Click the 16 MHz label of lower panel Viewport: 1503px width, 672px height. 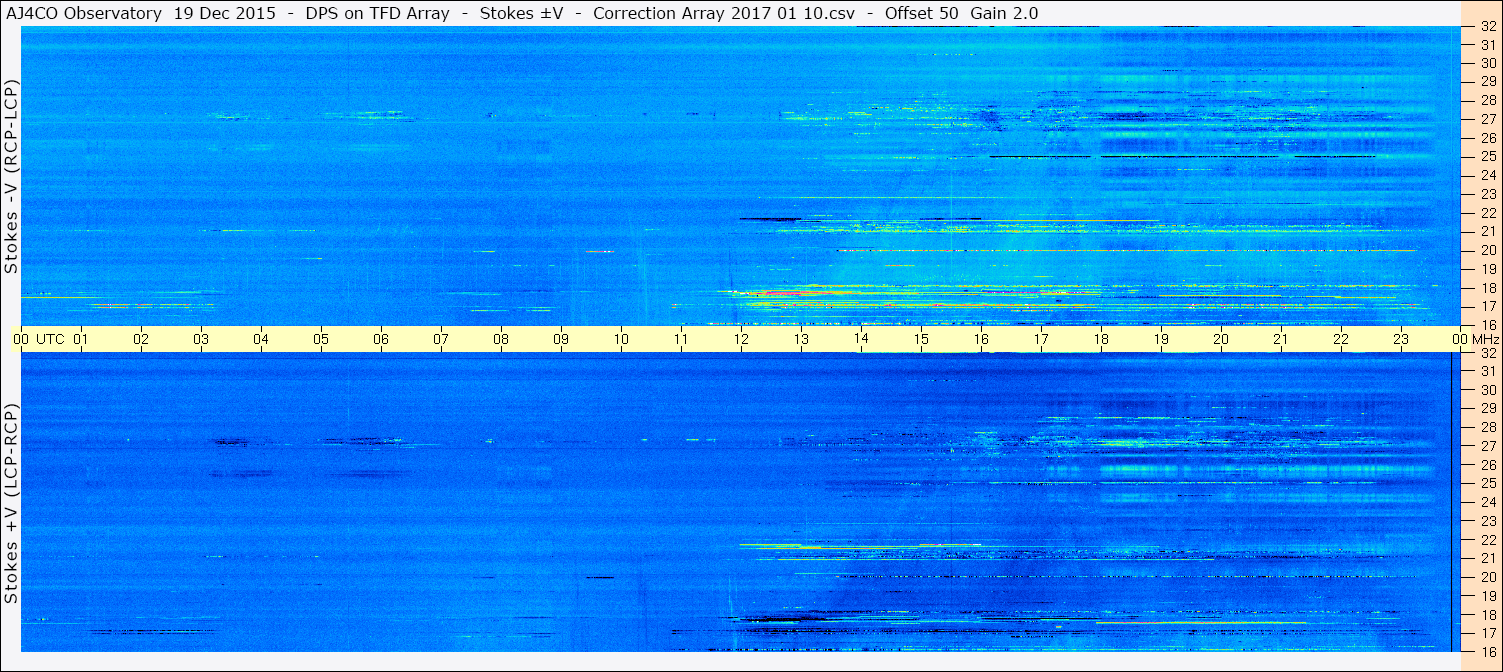(1487, 651)
